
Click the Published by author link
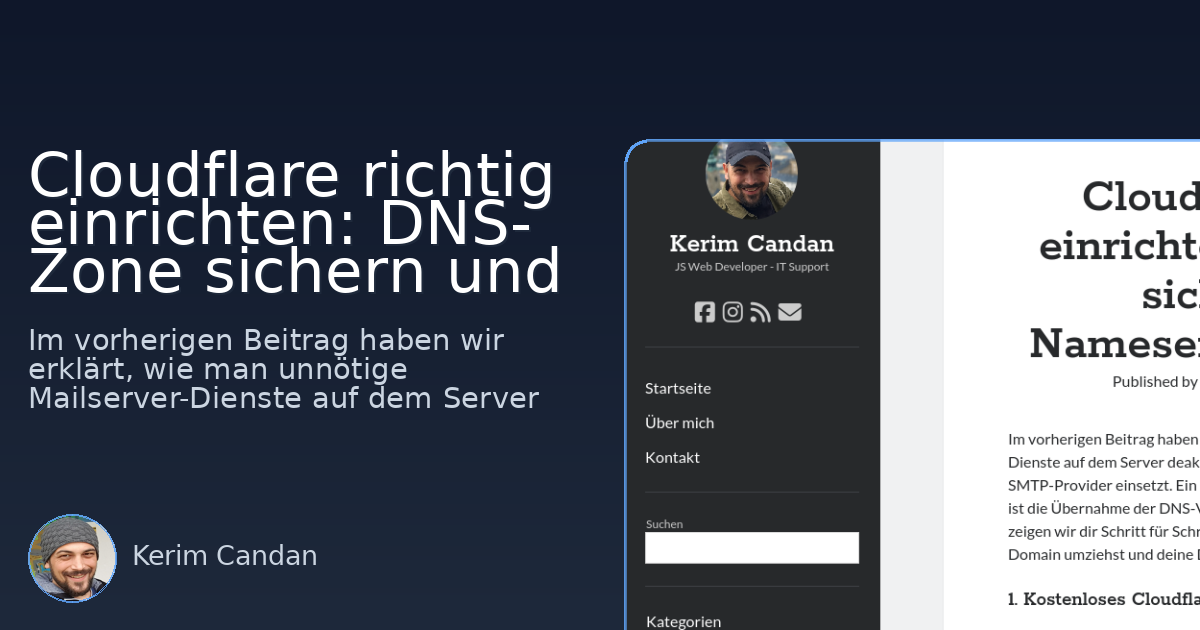coord(1155,381)
